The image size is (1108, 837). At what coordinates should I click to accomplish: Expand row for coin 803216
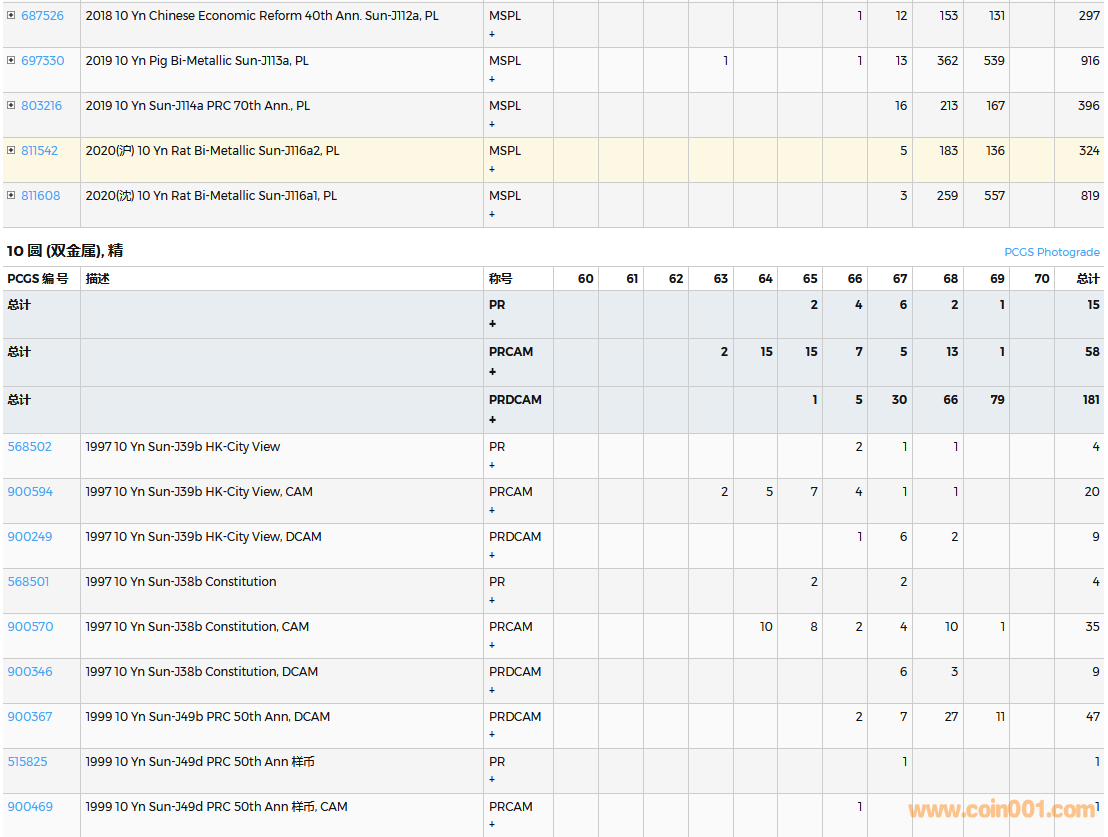[11, 106]
